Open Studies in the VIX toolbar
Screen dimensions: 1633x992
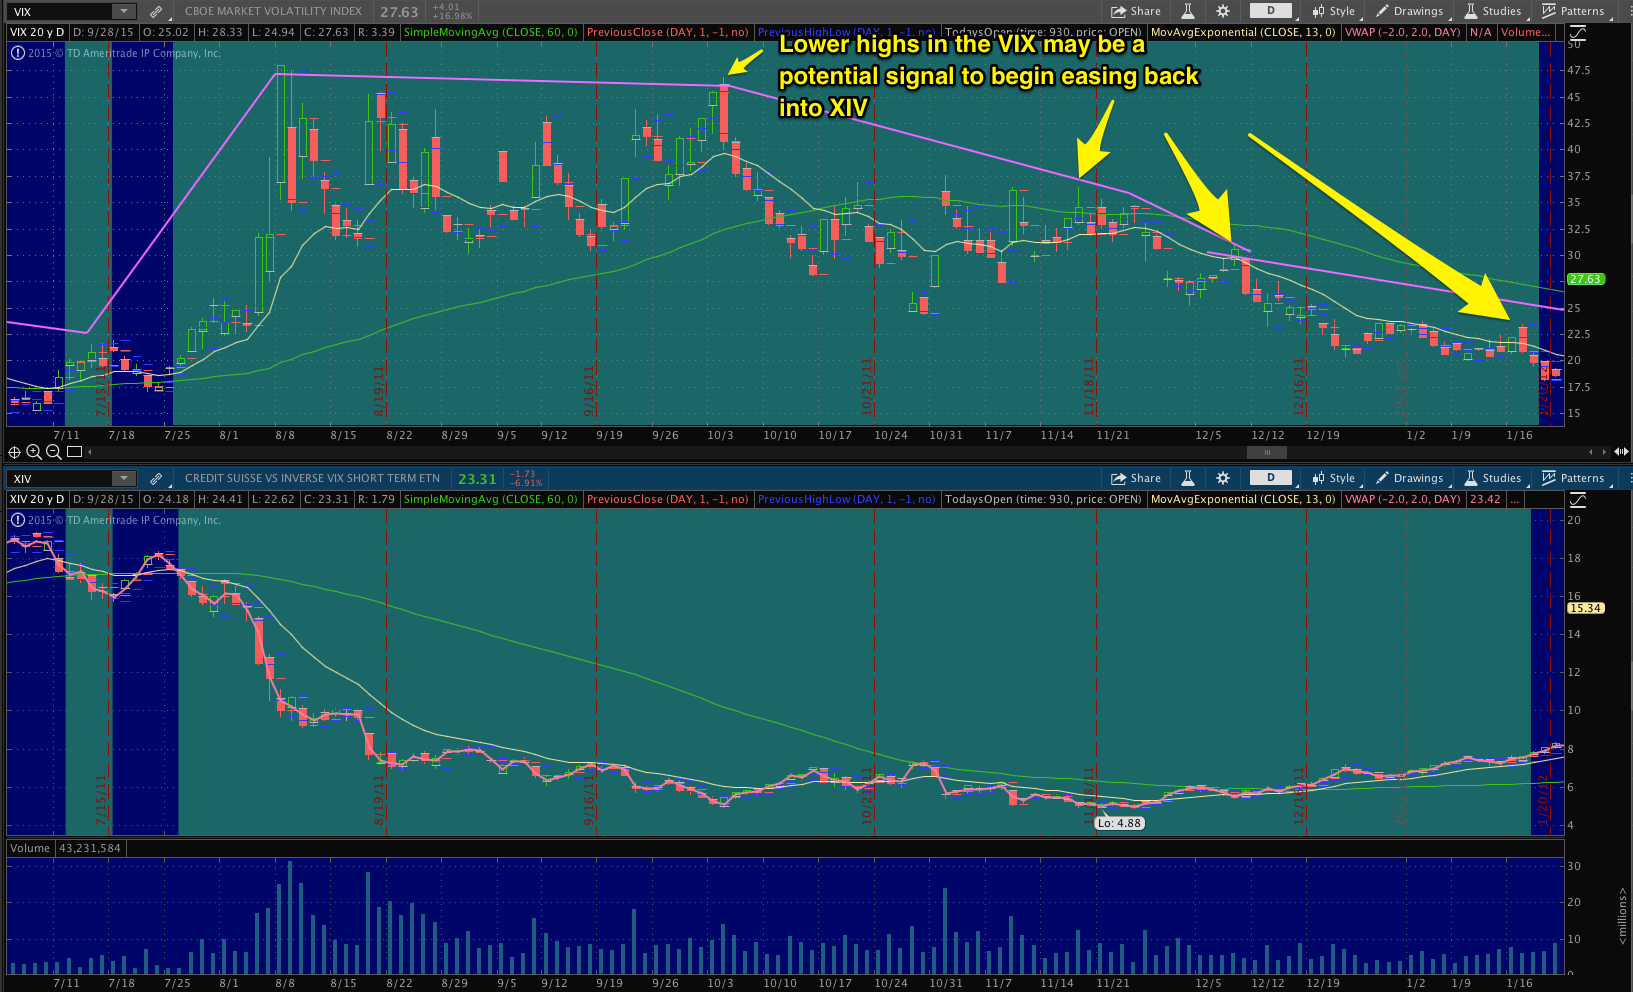(x=1492, y=12)
